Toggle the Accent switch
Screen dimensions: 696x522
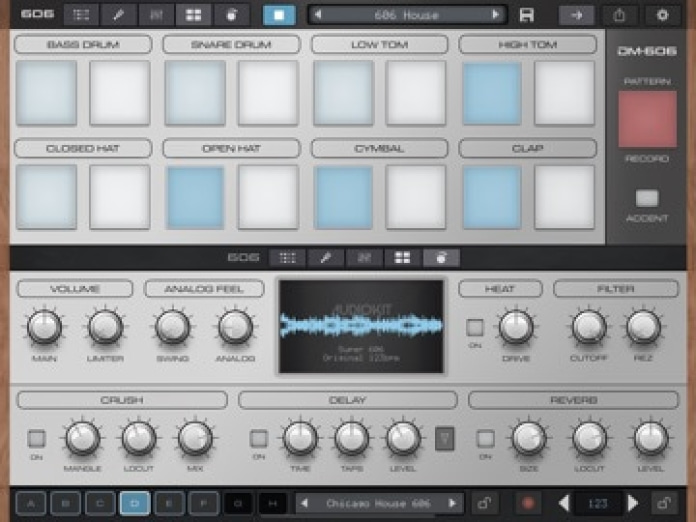click(647, 198)
